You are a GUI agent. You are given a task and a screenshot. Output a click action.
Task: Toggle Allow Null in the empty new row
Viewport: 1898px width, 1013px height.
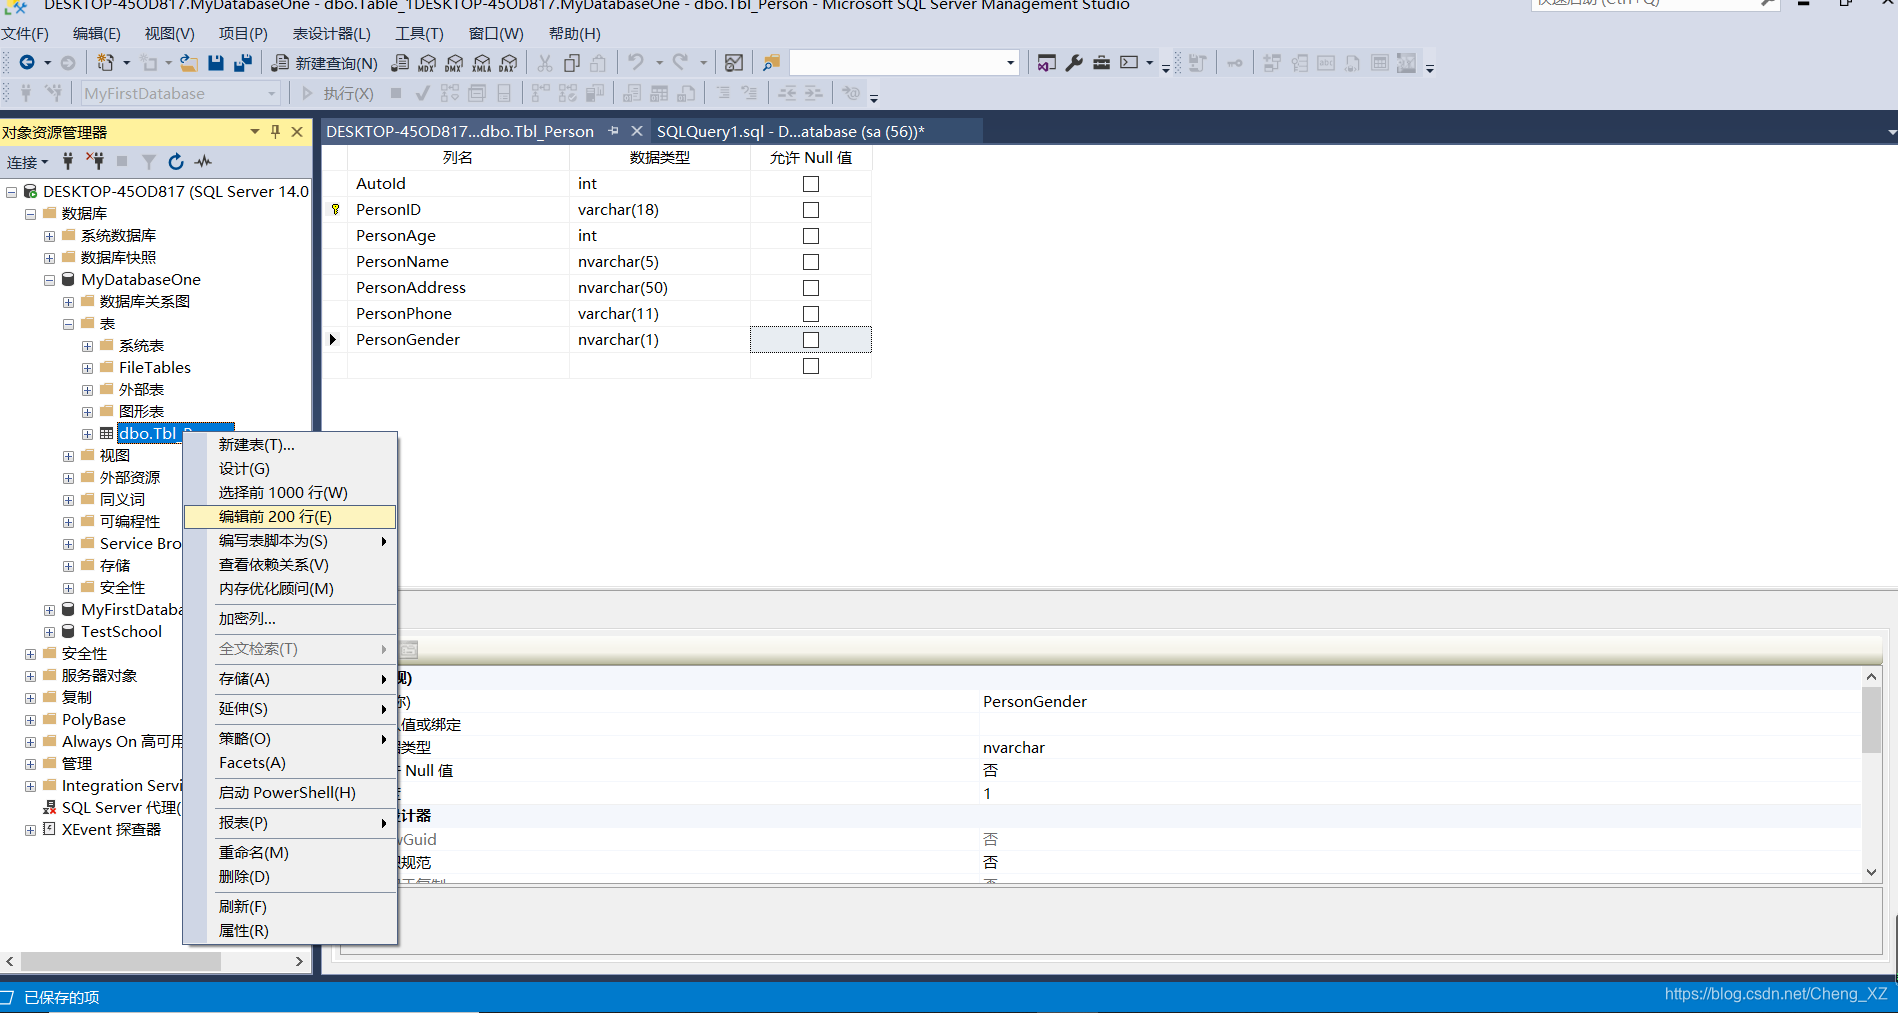click(811, 366)
